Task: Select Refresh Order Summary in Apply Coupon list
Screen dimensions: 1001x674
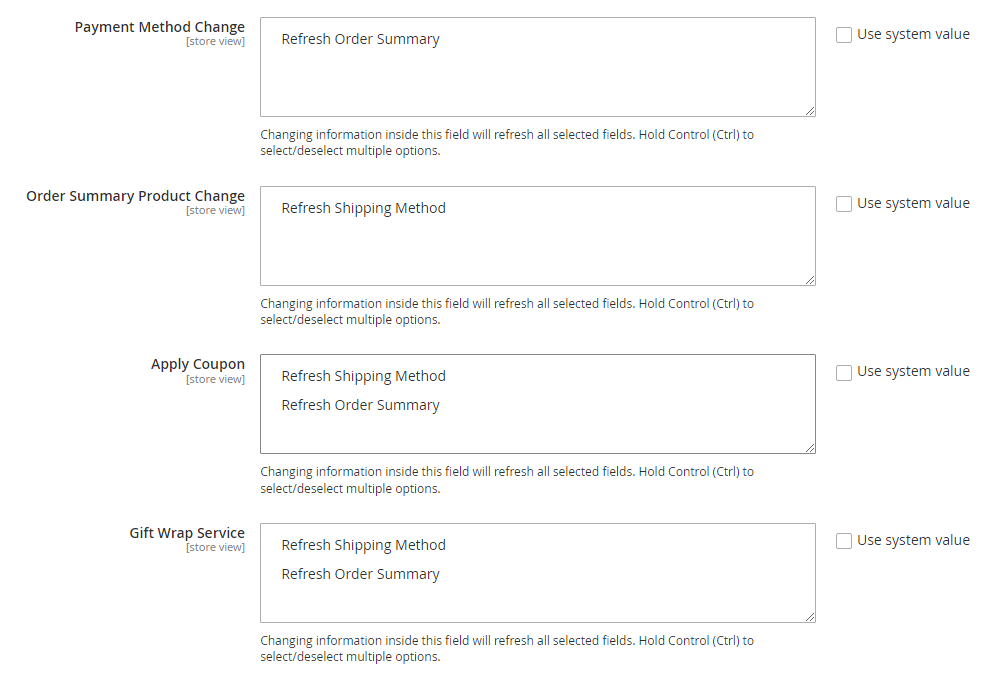Action: (360, 406)
